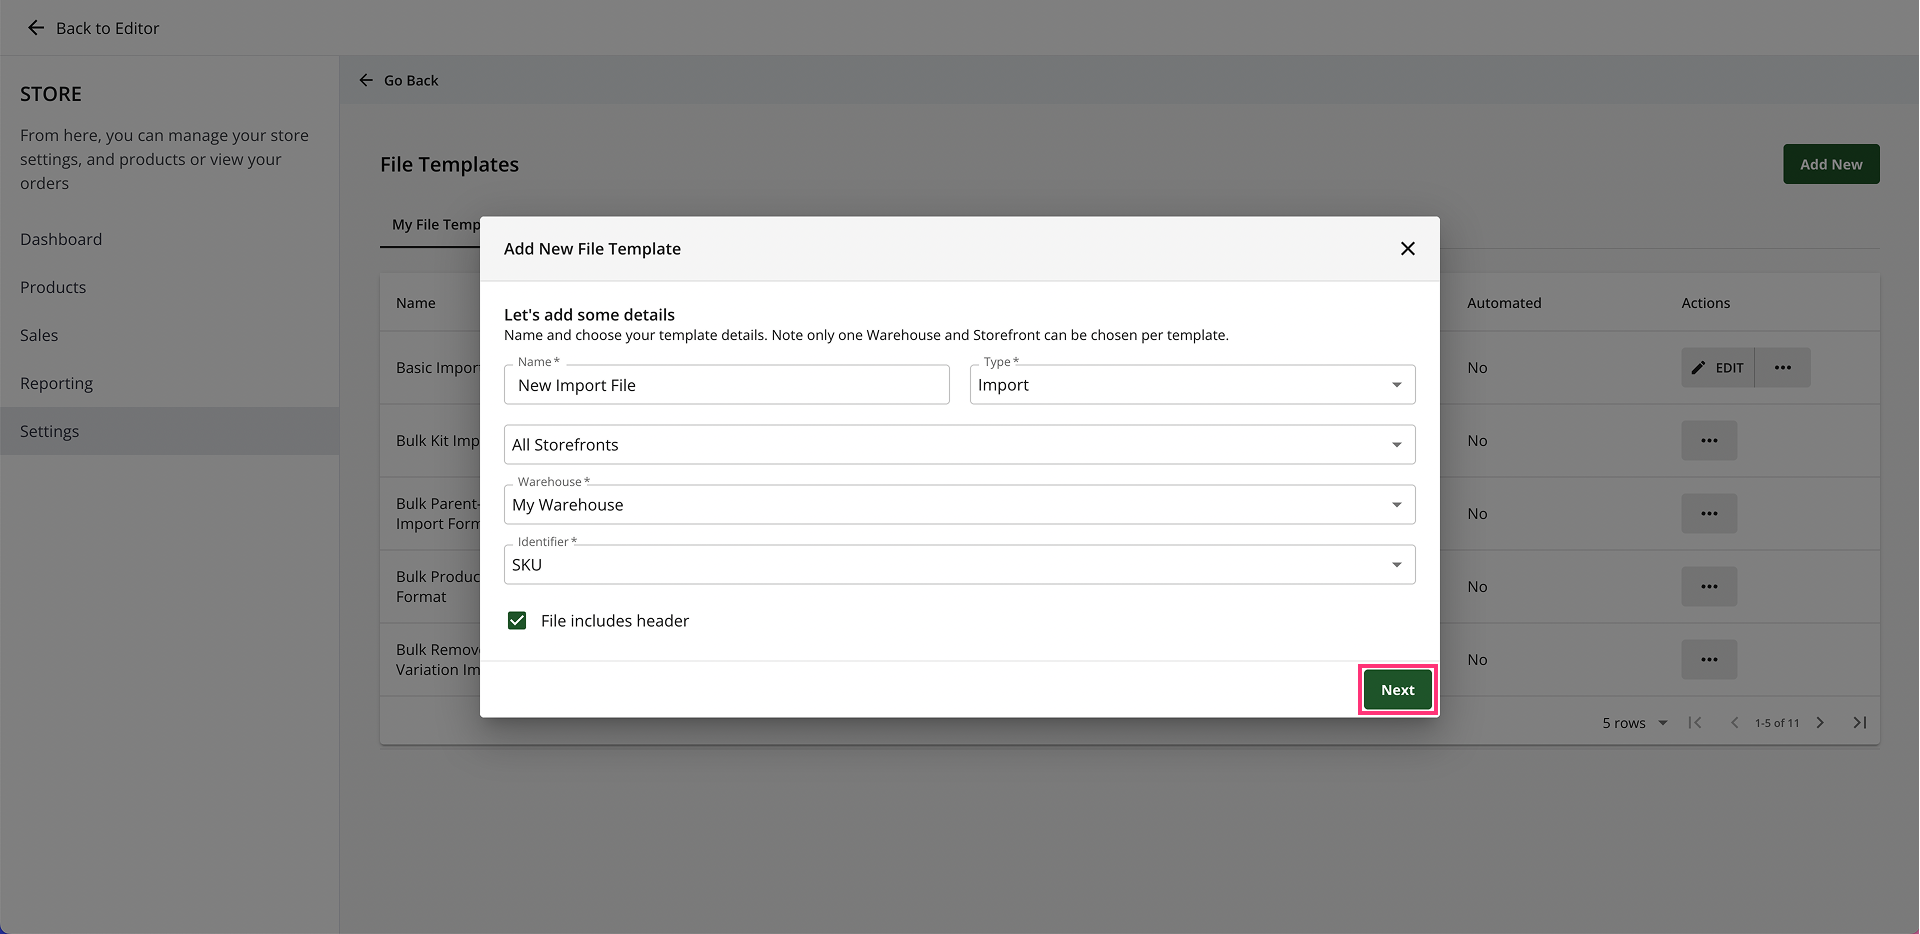Click the Add New button
Image resolution: width=1920 pixels, height=934 pixels.
pos(1831,164)
